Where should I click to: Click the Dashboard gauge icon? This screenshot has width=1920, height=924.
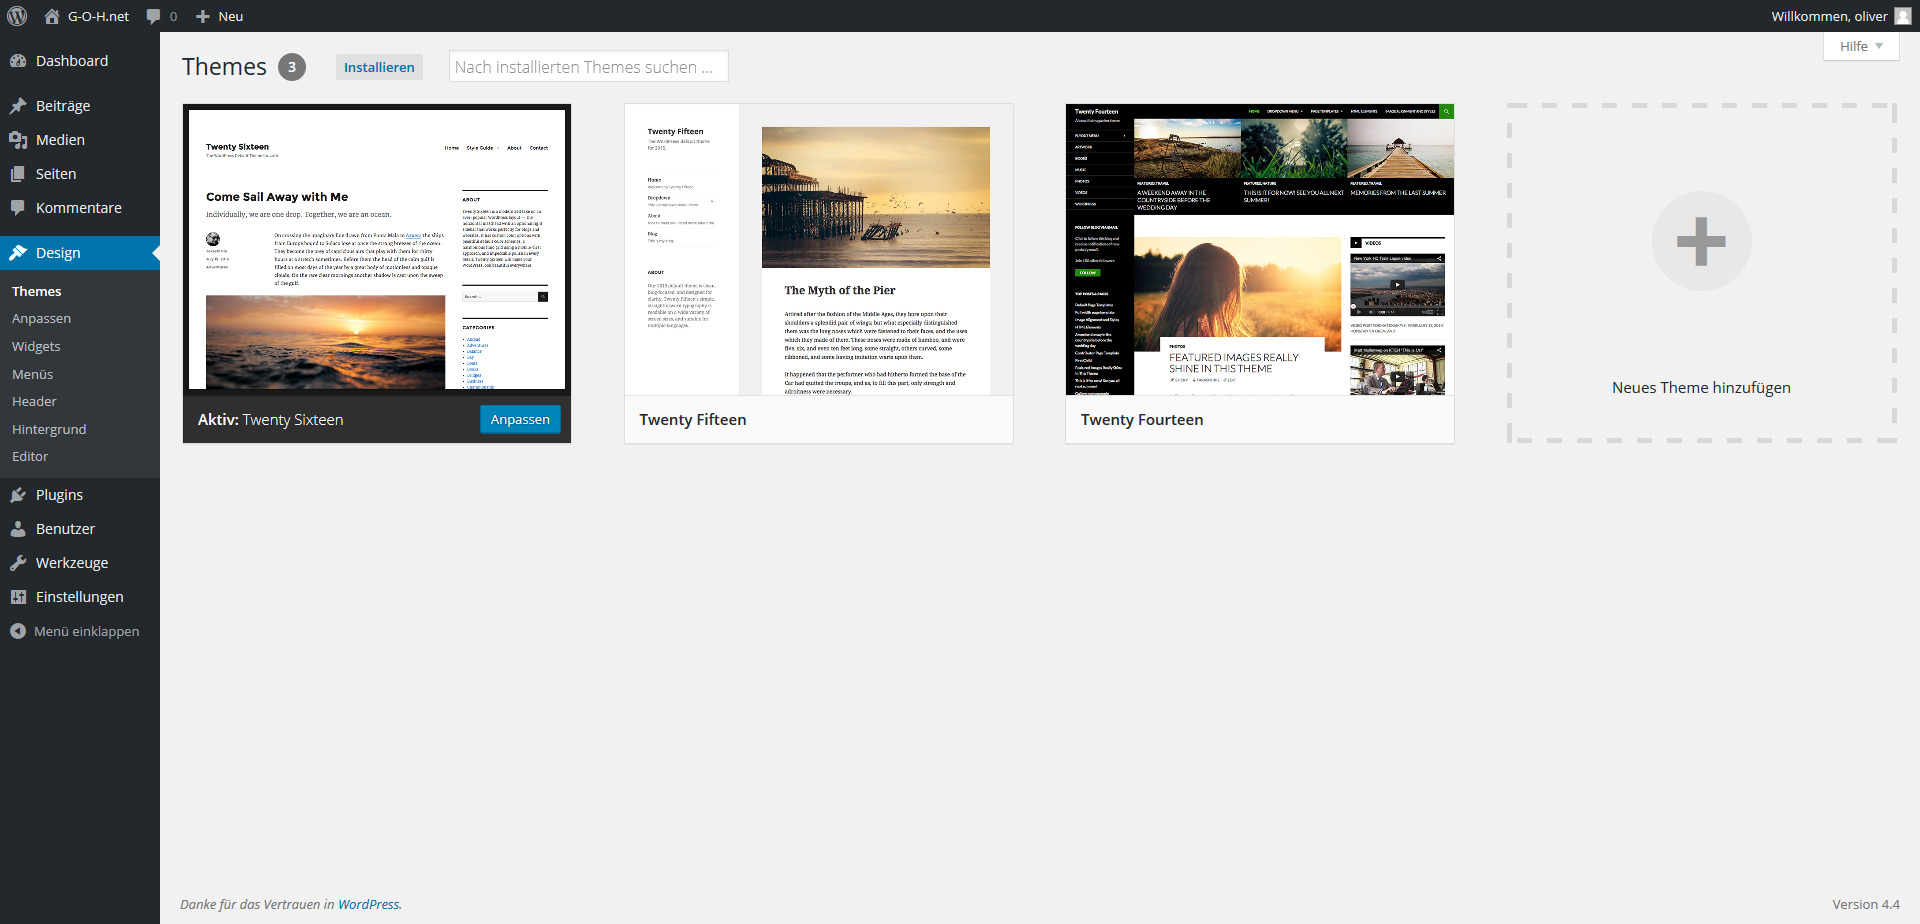coord(18,61)
